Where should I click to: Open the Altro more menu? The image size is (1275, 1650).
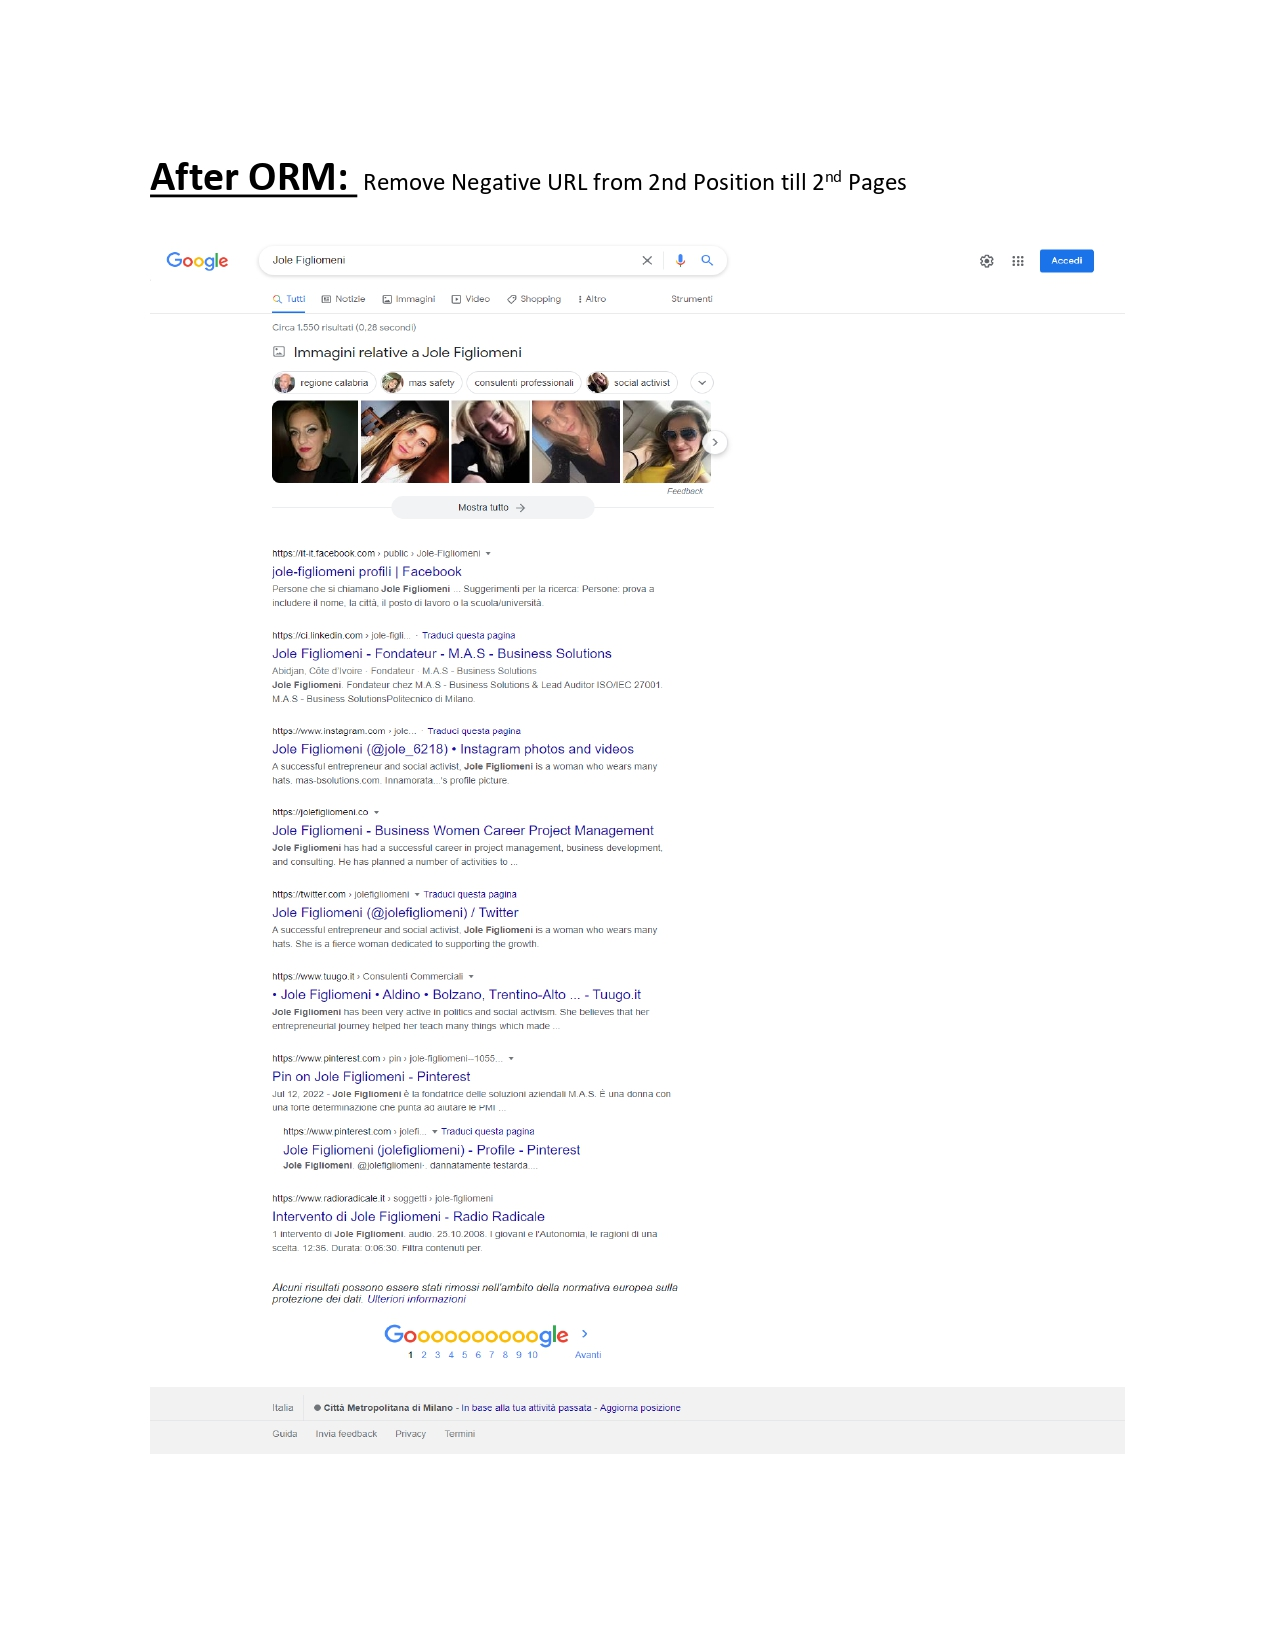(x=592, y=299)
